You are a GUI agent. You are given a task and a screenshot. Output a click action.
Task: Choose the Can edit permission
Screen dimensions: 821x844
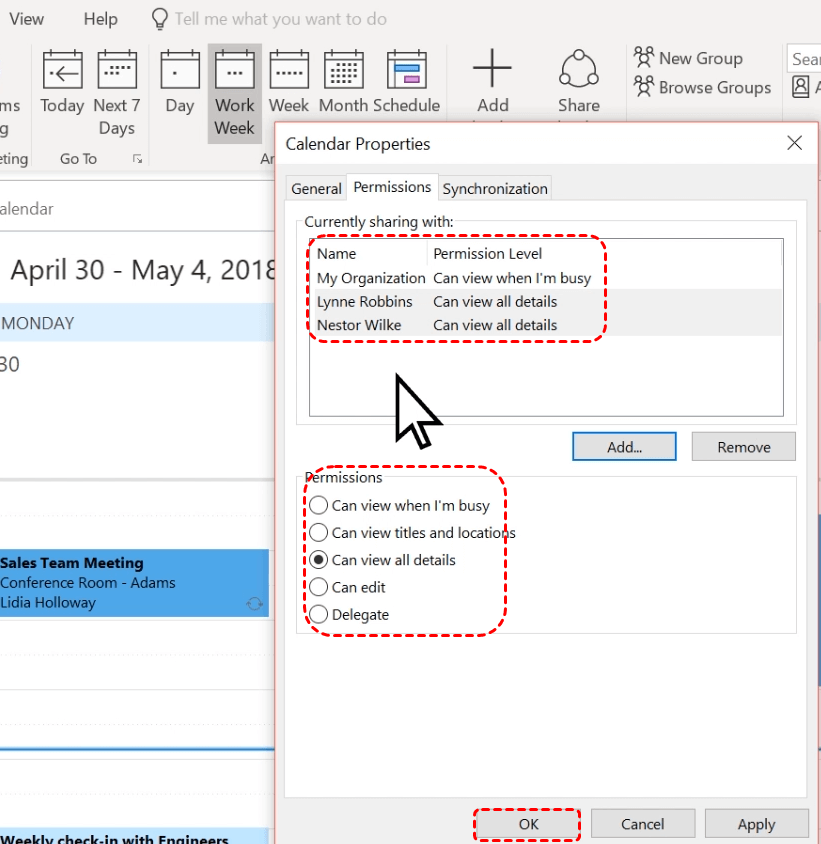(347, 587)
